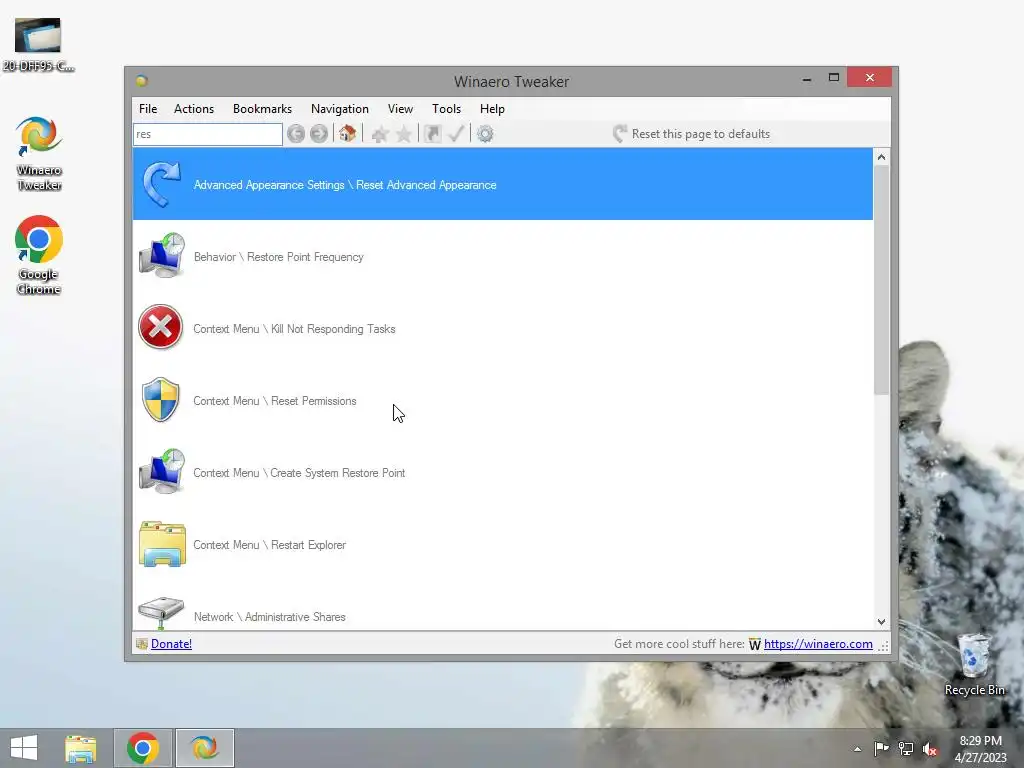The image size is (1024, 768).
Task: Click Reset this page to defaults
Action: coord(692,134)
